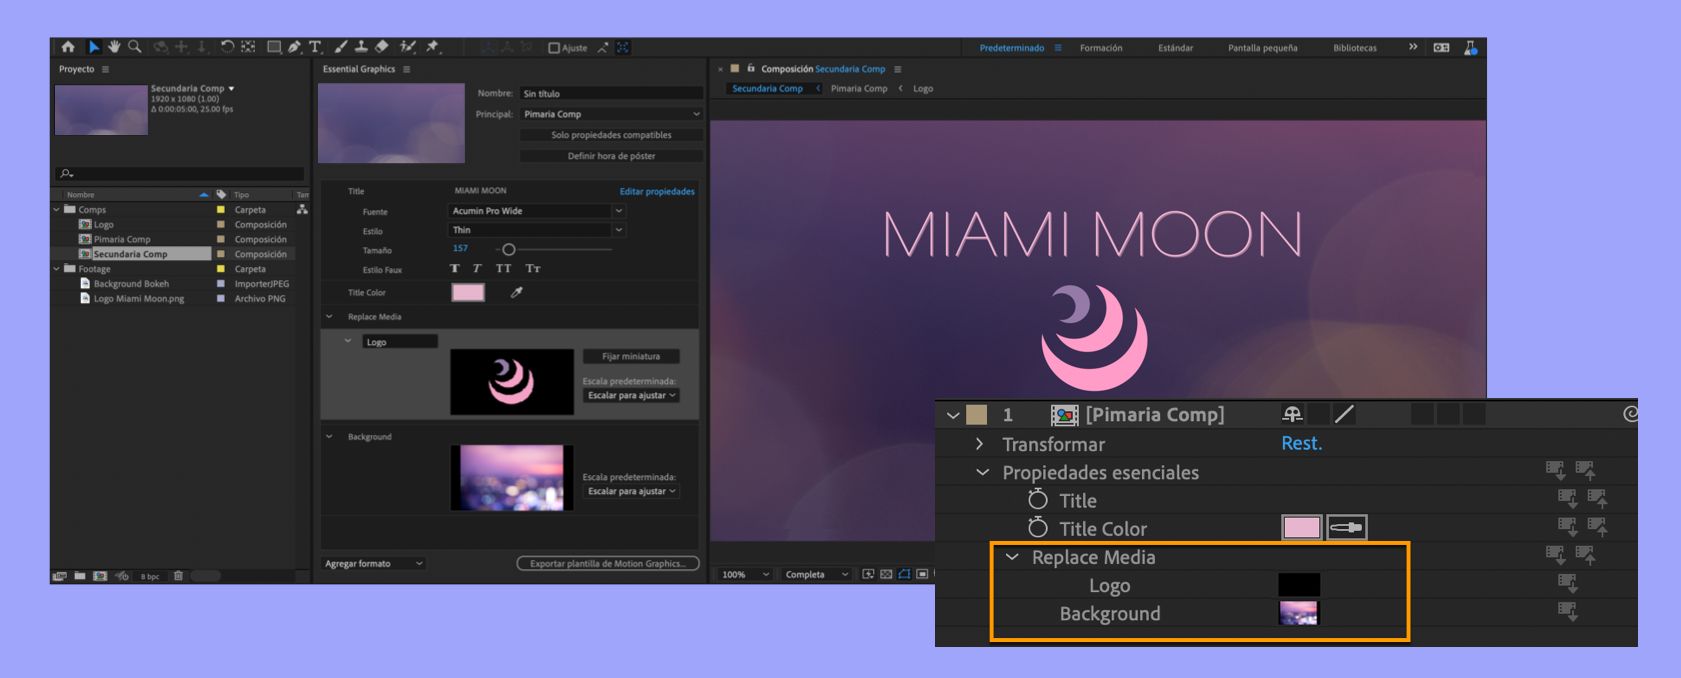This screenshot has height=678, width=1681.
Task: Click the Editar propiedades link
Action: tap(657, 191)
